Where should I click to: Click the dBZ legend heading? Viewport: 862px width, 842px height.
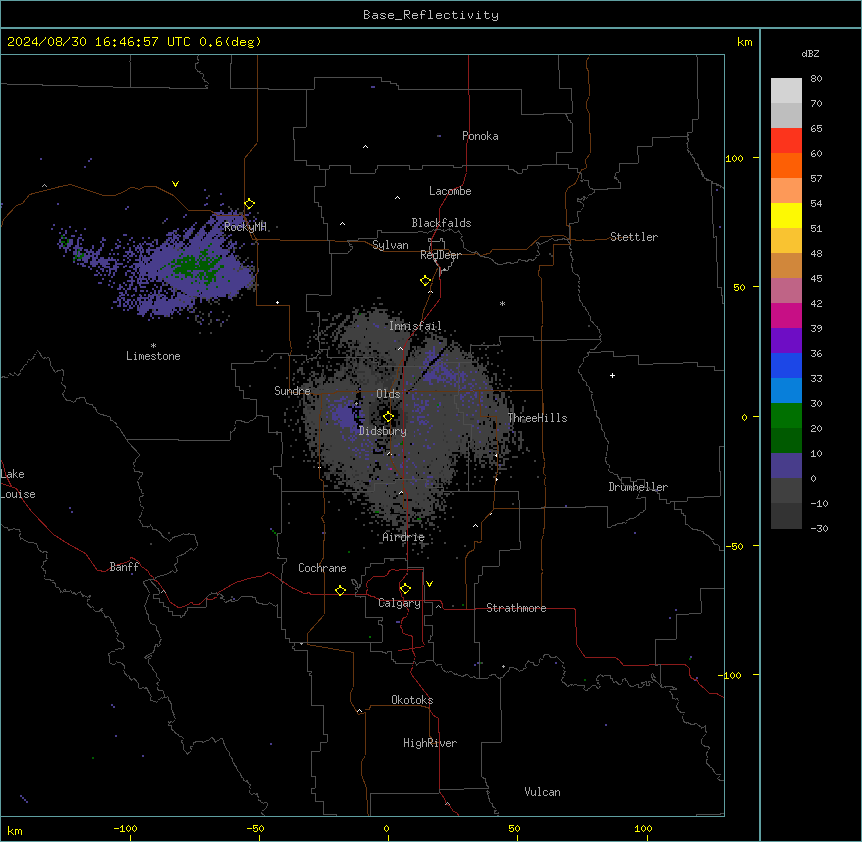(810, 53)
